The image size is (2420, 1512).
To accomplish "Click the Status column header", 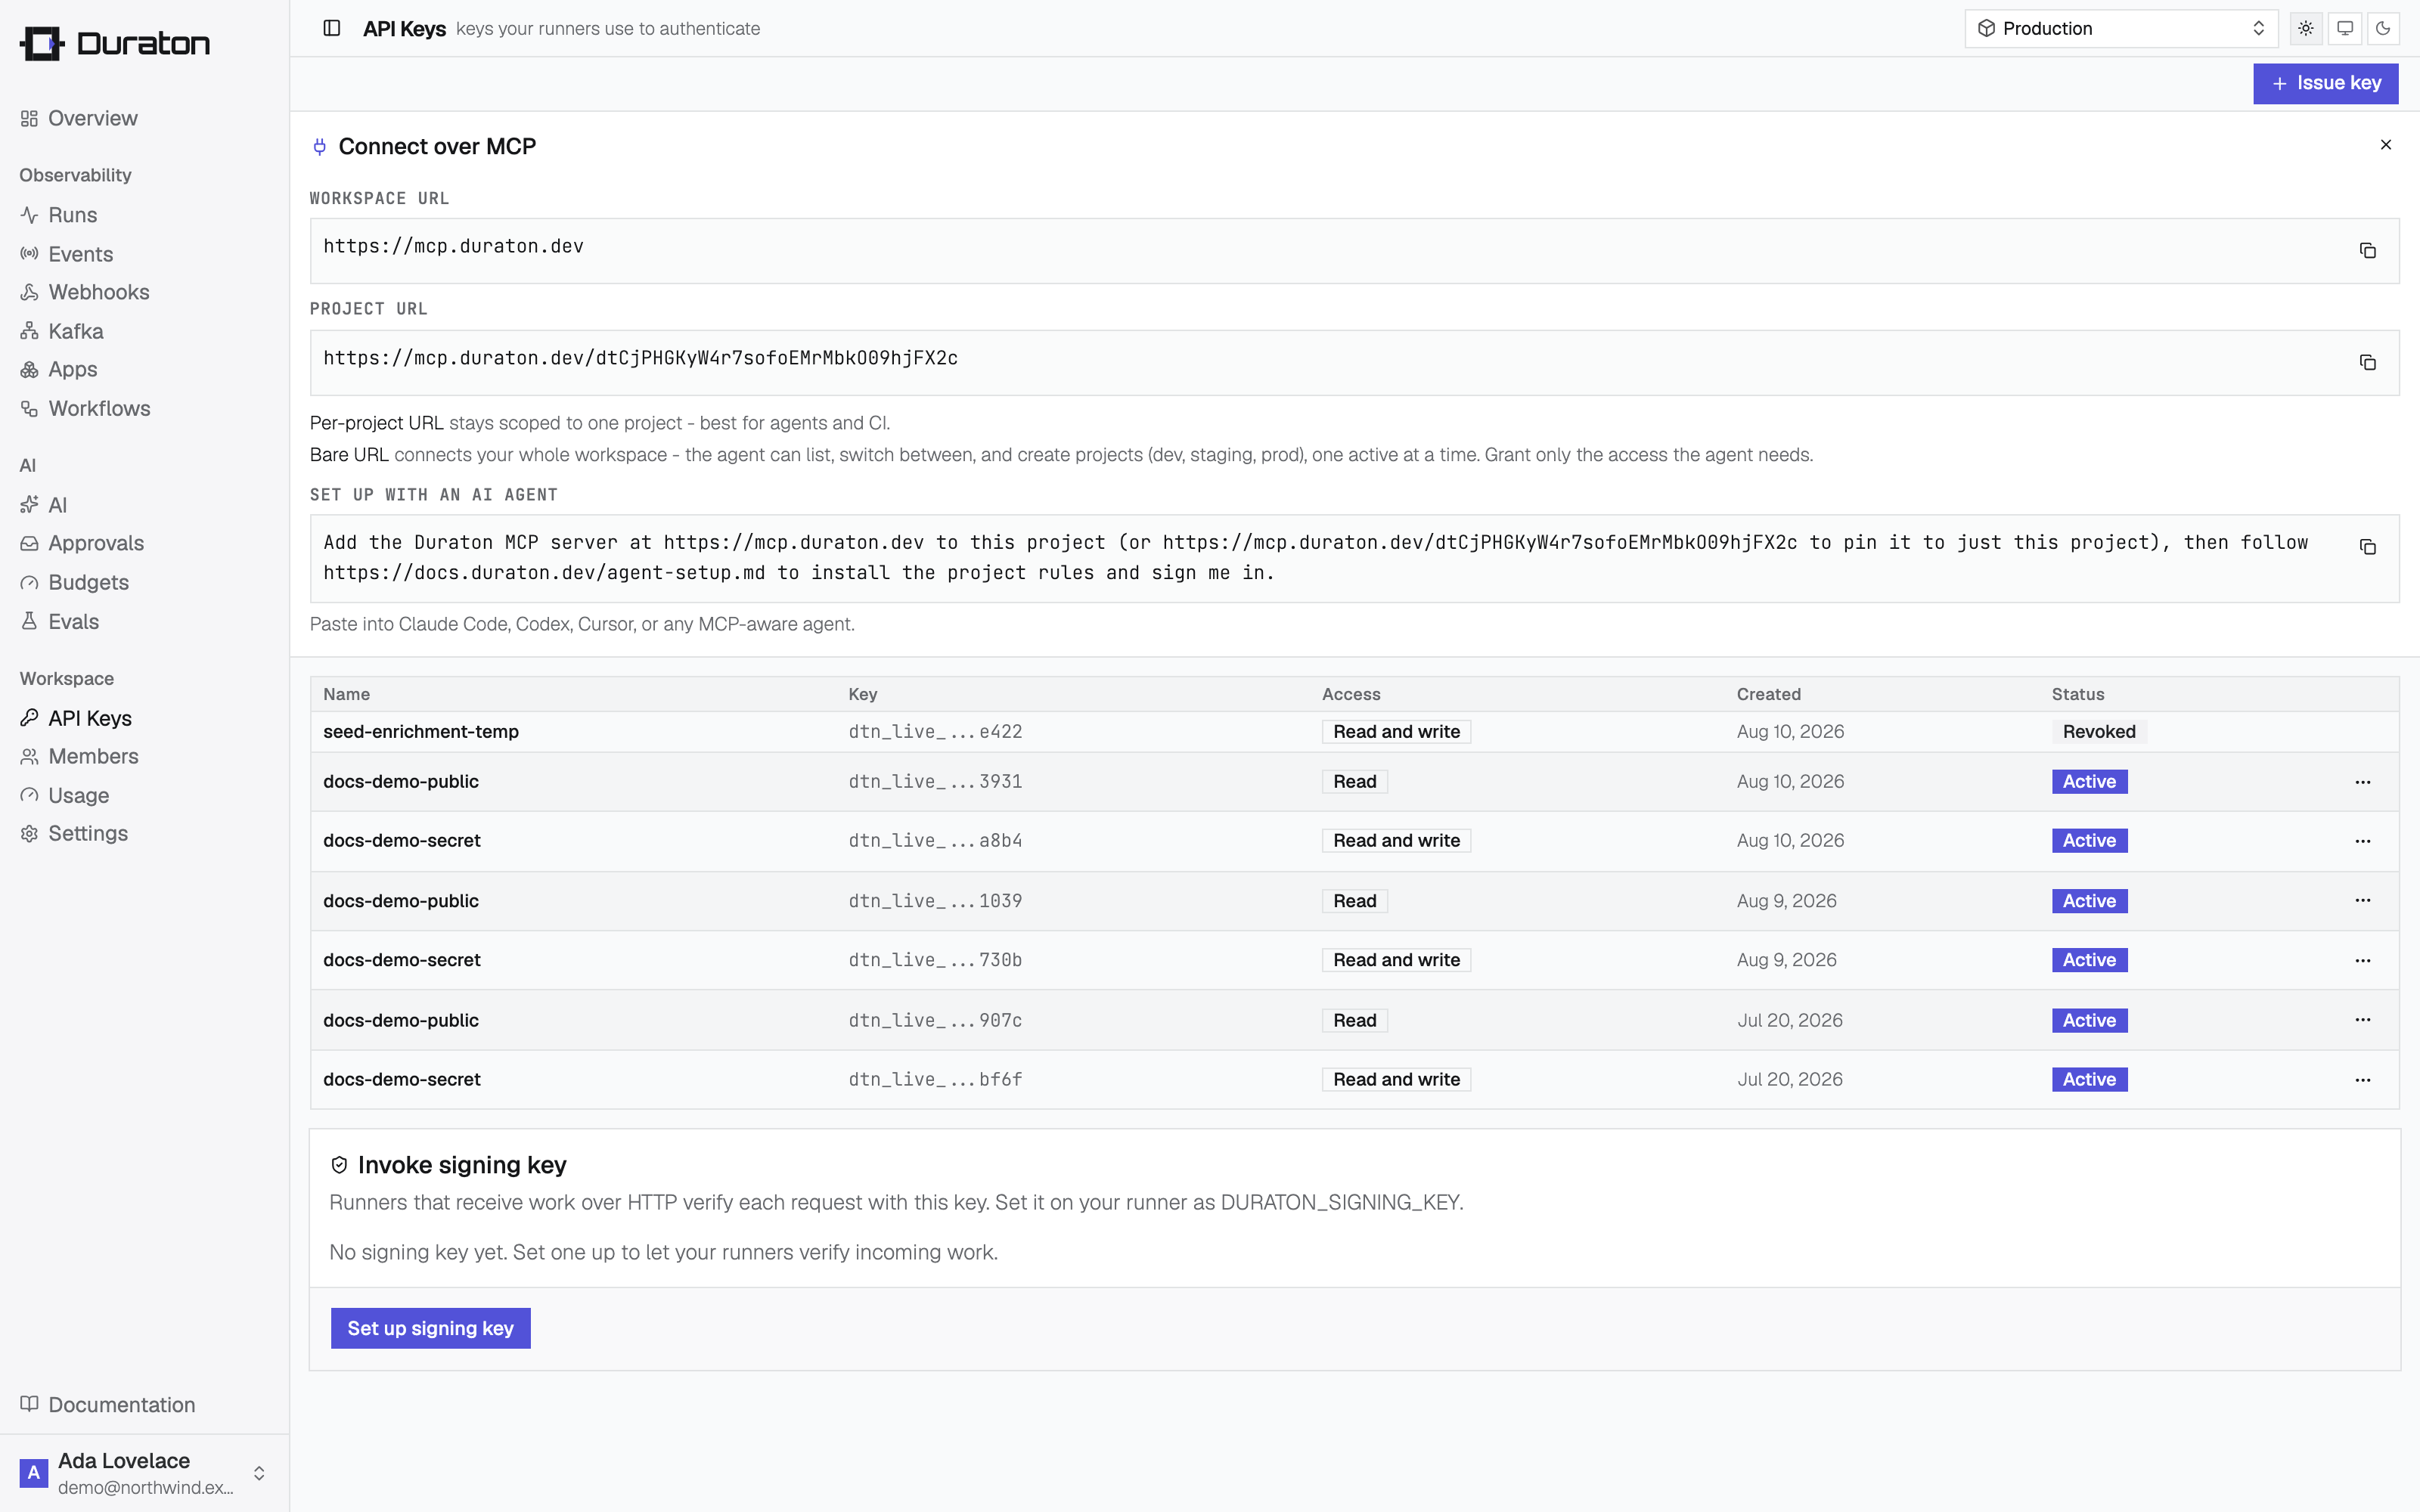I will pos(2078,694).
